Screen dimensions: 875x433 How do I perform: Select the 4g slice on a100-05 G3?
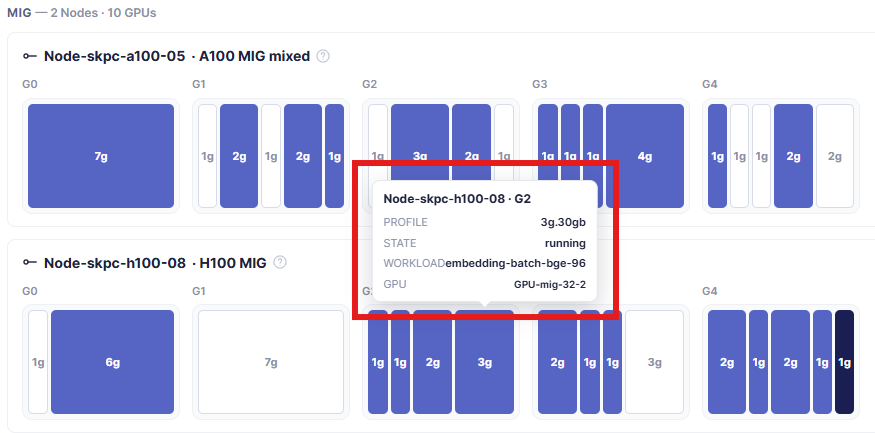(645, 156)
